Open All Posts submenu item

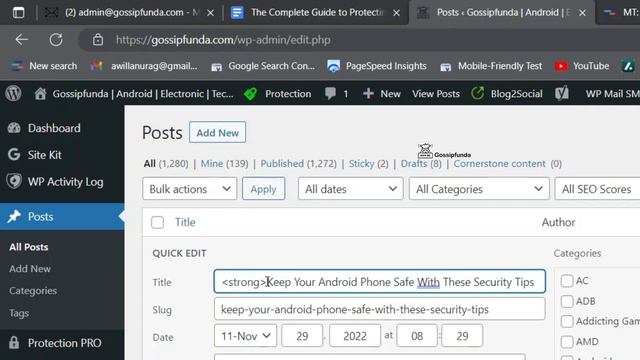[x=29, y=247]
